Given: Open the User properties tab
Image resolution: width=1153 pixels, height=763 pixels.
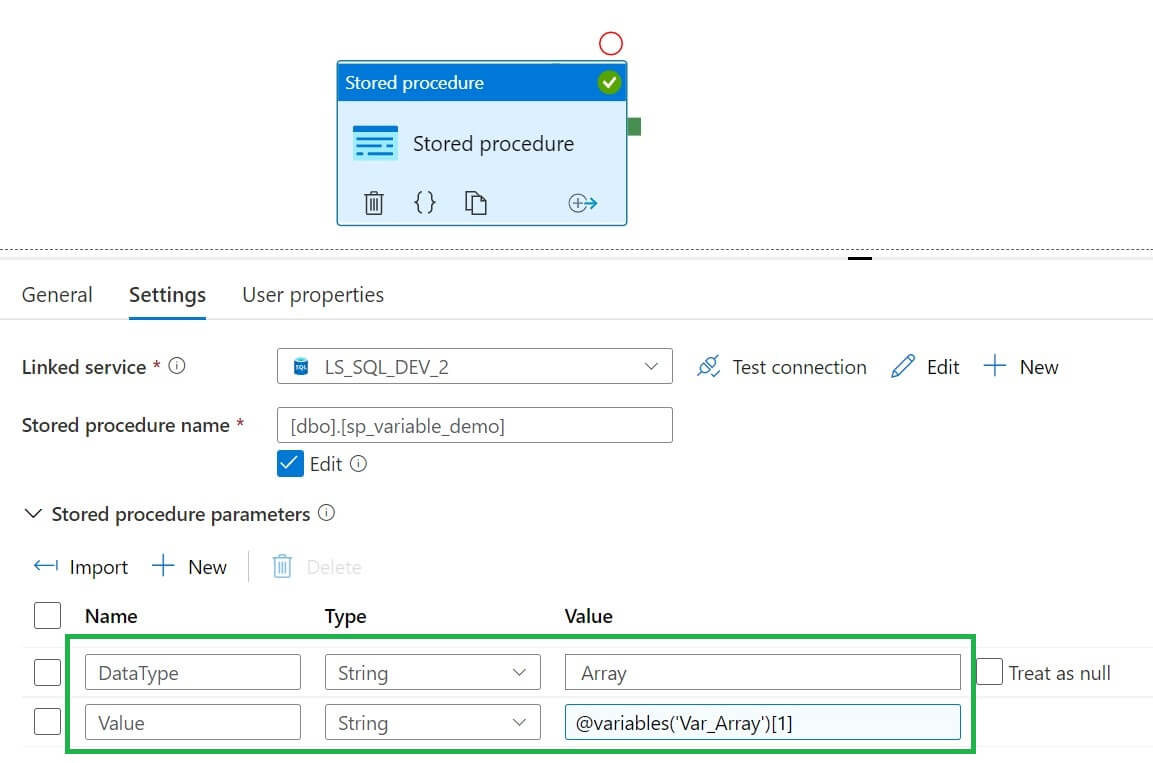Looking at the screenshot, I should tap(312, 294).
